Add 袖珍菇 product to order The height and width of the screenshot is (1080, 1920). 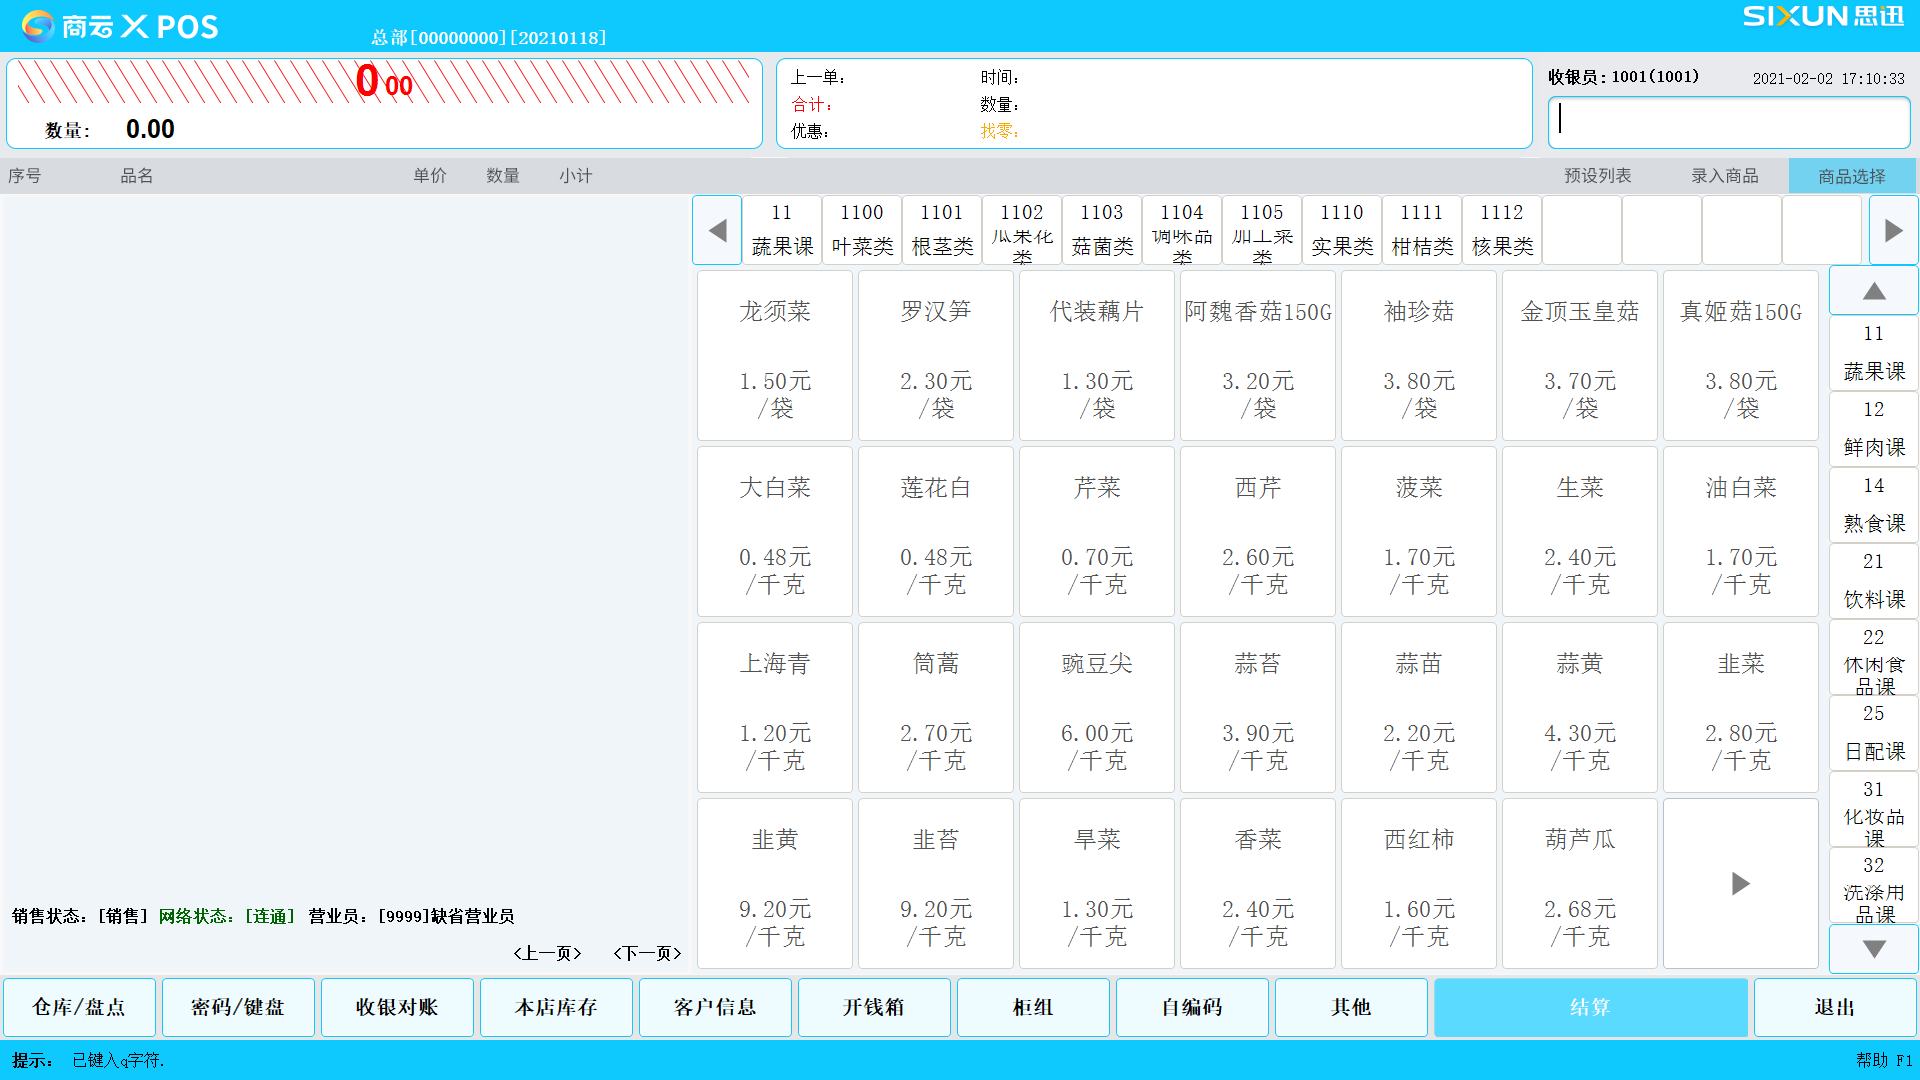click(1419, 355)
